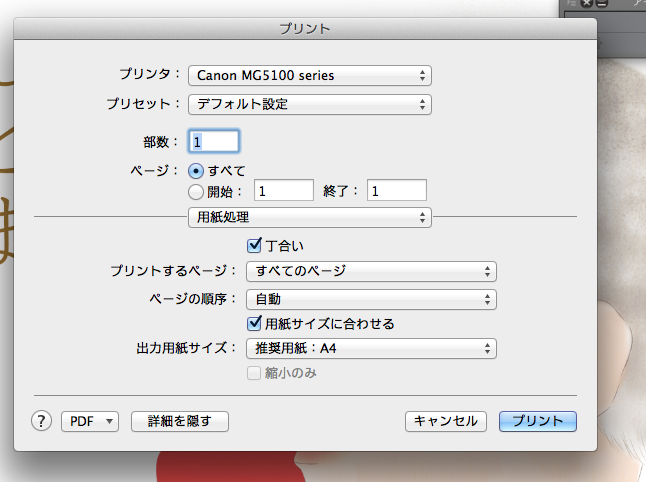Open the デフォルト設定 preset dropdown
Screen dimensions: 646x482
309,103
